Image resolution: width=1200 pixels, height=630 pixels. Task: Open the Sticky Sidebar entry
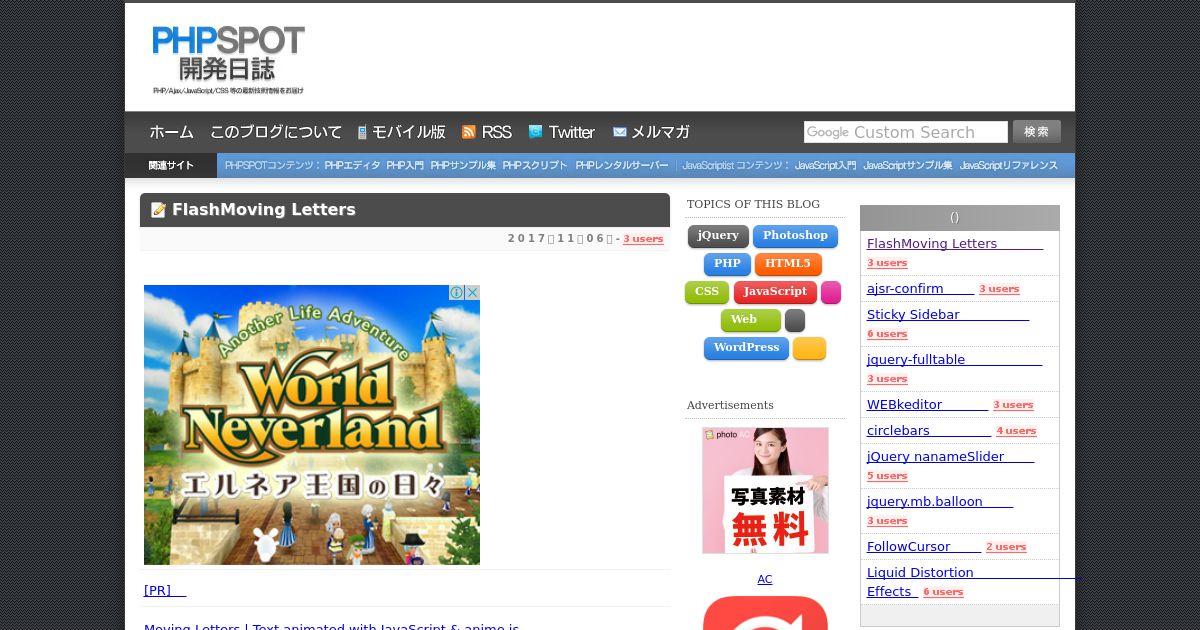click(947, 314)
